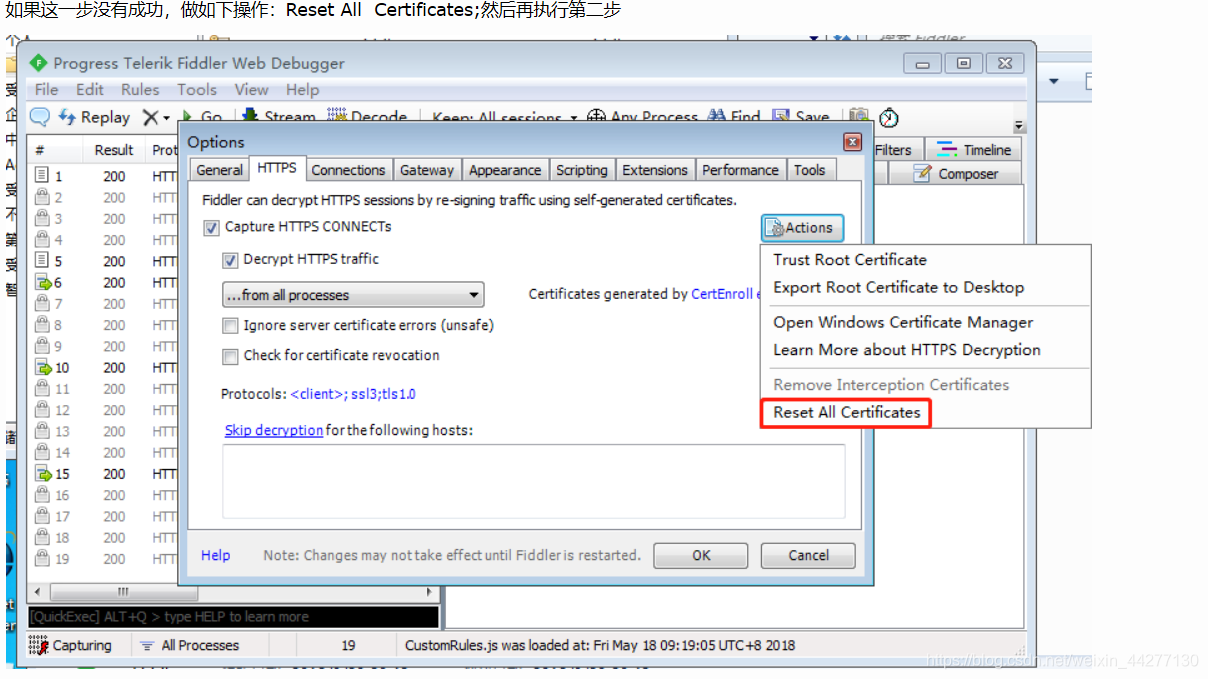
Task: Select session row 15 with green arrow
Action: pos(105,474)
